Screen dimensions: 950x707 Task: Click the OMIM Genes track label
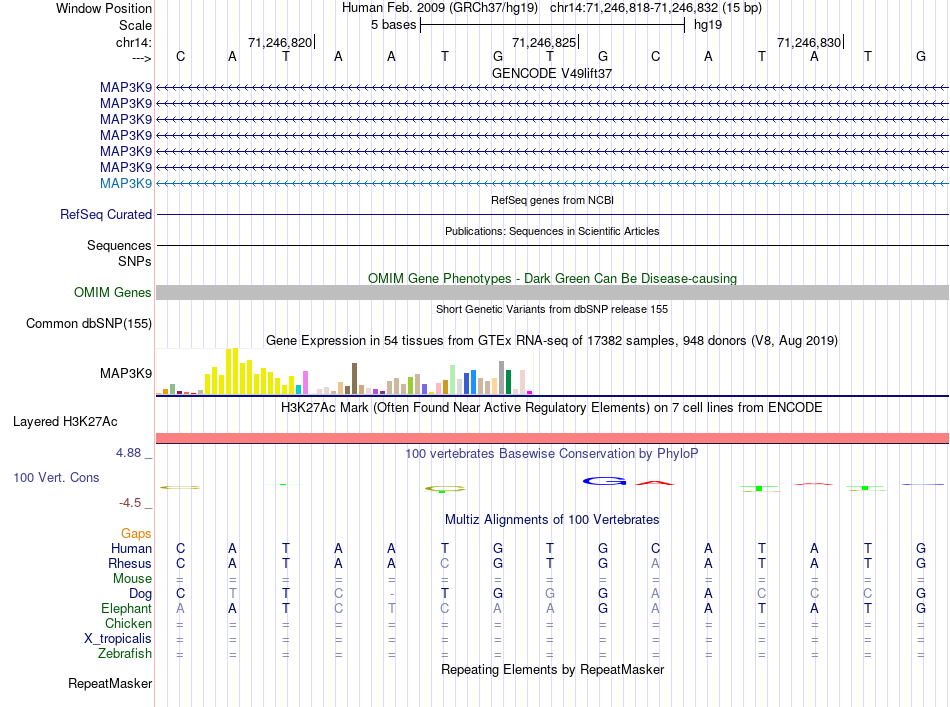[113, 293]
